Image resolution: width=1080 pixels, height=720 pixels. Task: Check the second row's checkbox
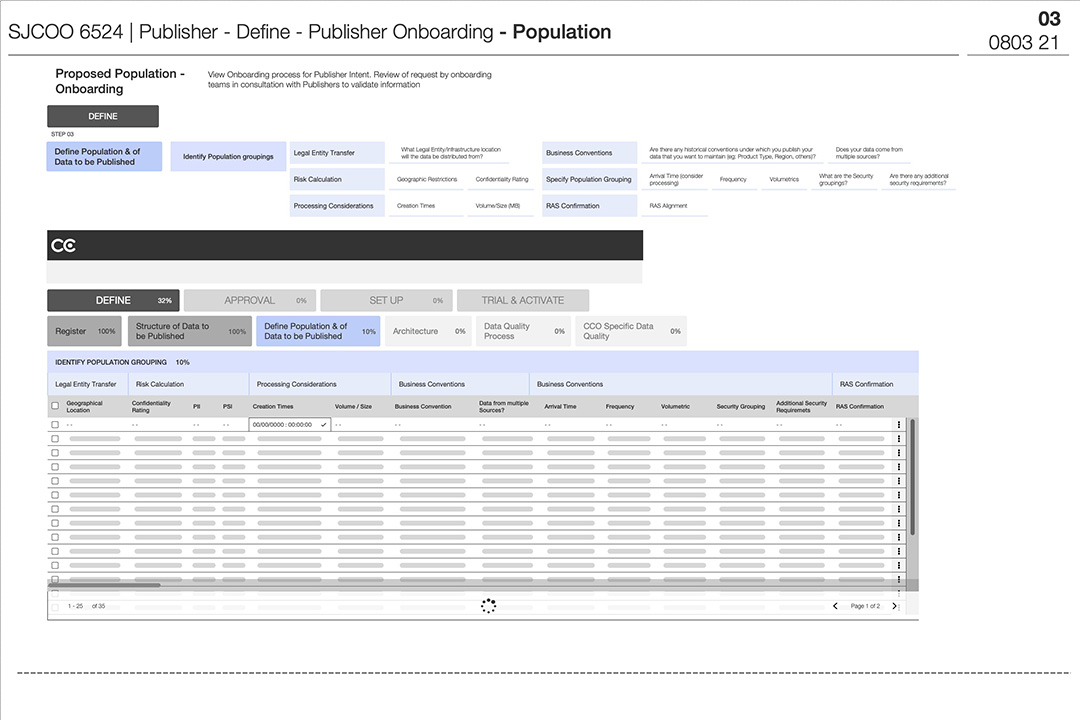55,439
